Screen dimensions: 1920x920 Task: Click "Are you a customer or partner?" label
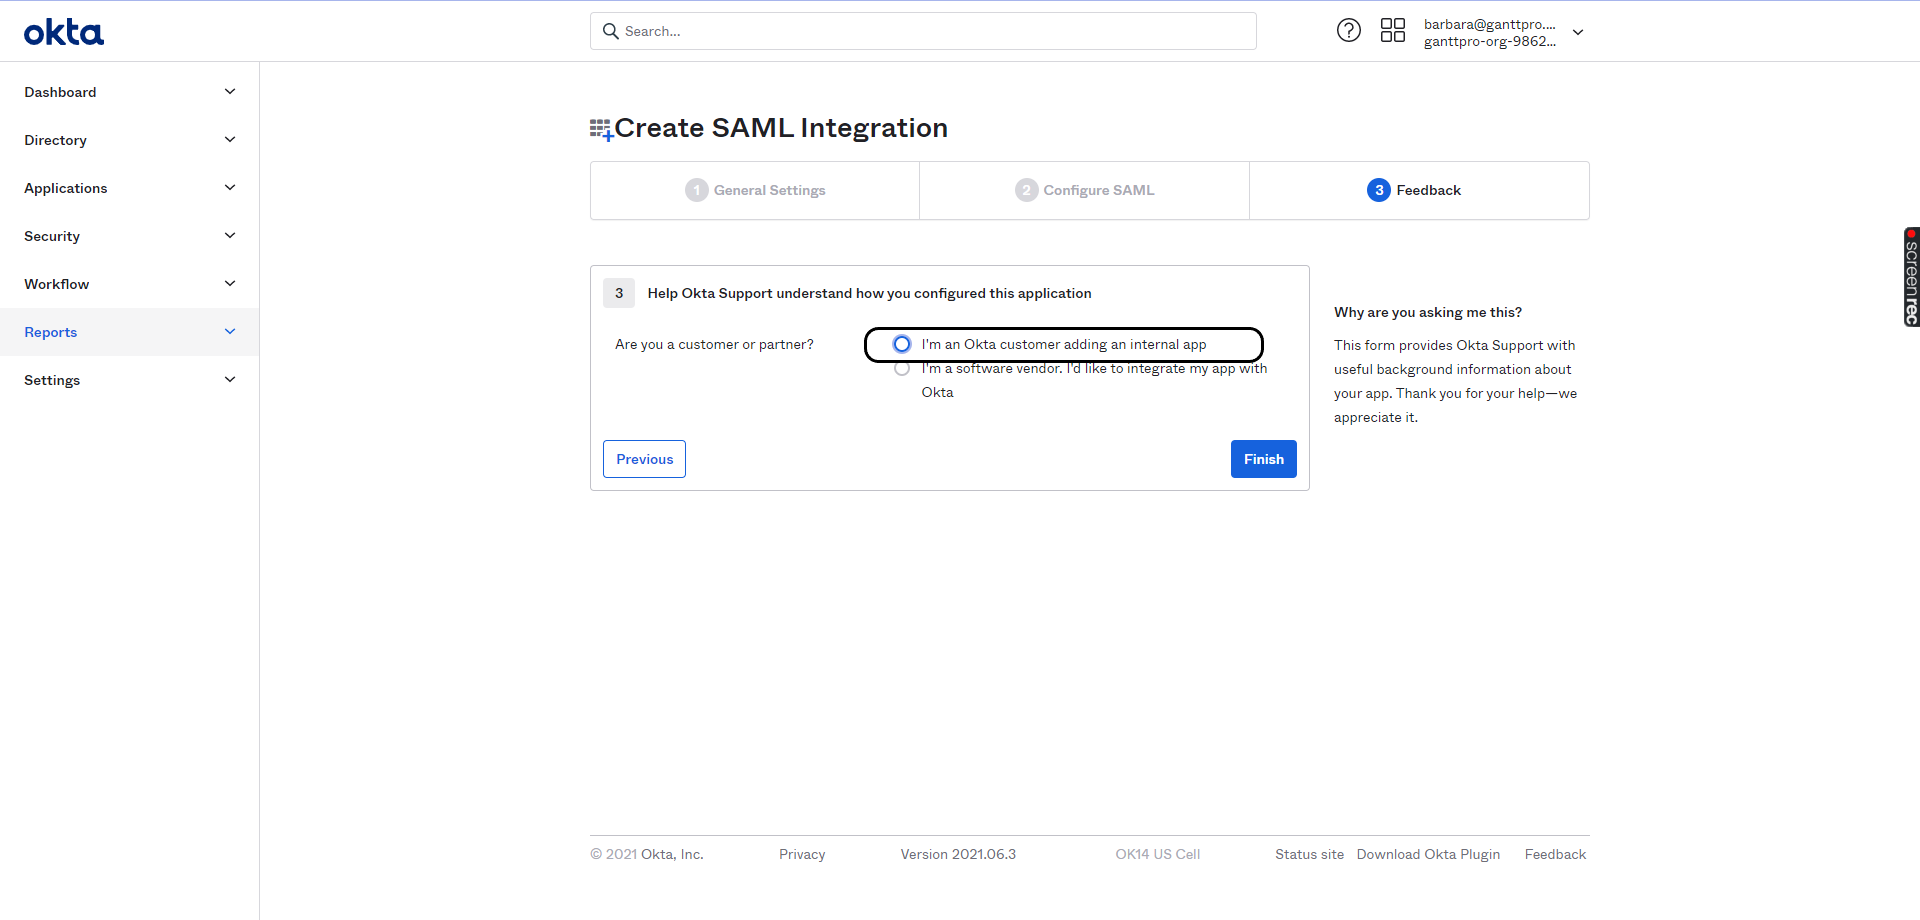714,344
